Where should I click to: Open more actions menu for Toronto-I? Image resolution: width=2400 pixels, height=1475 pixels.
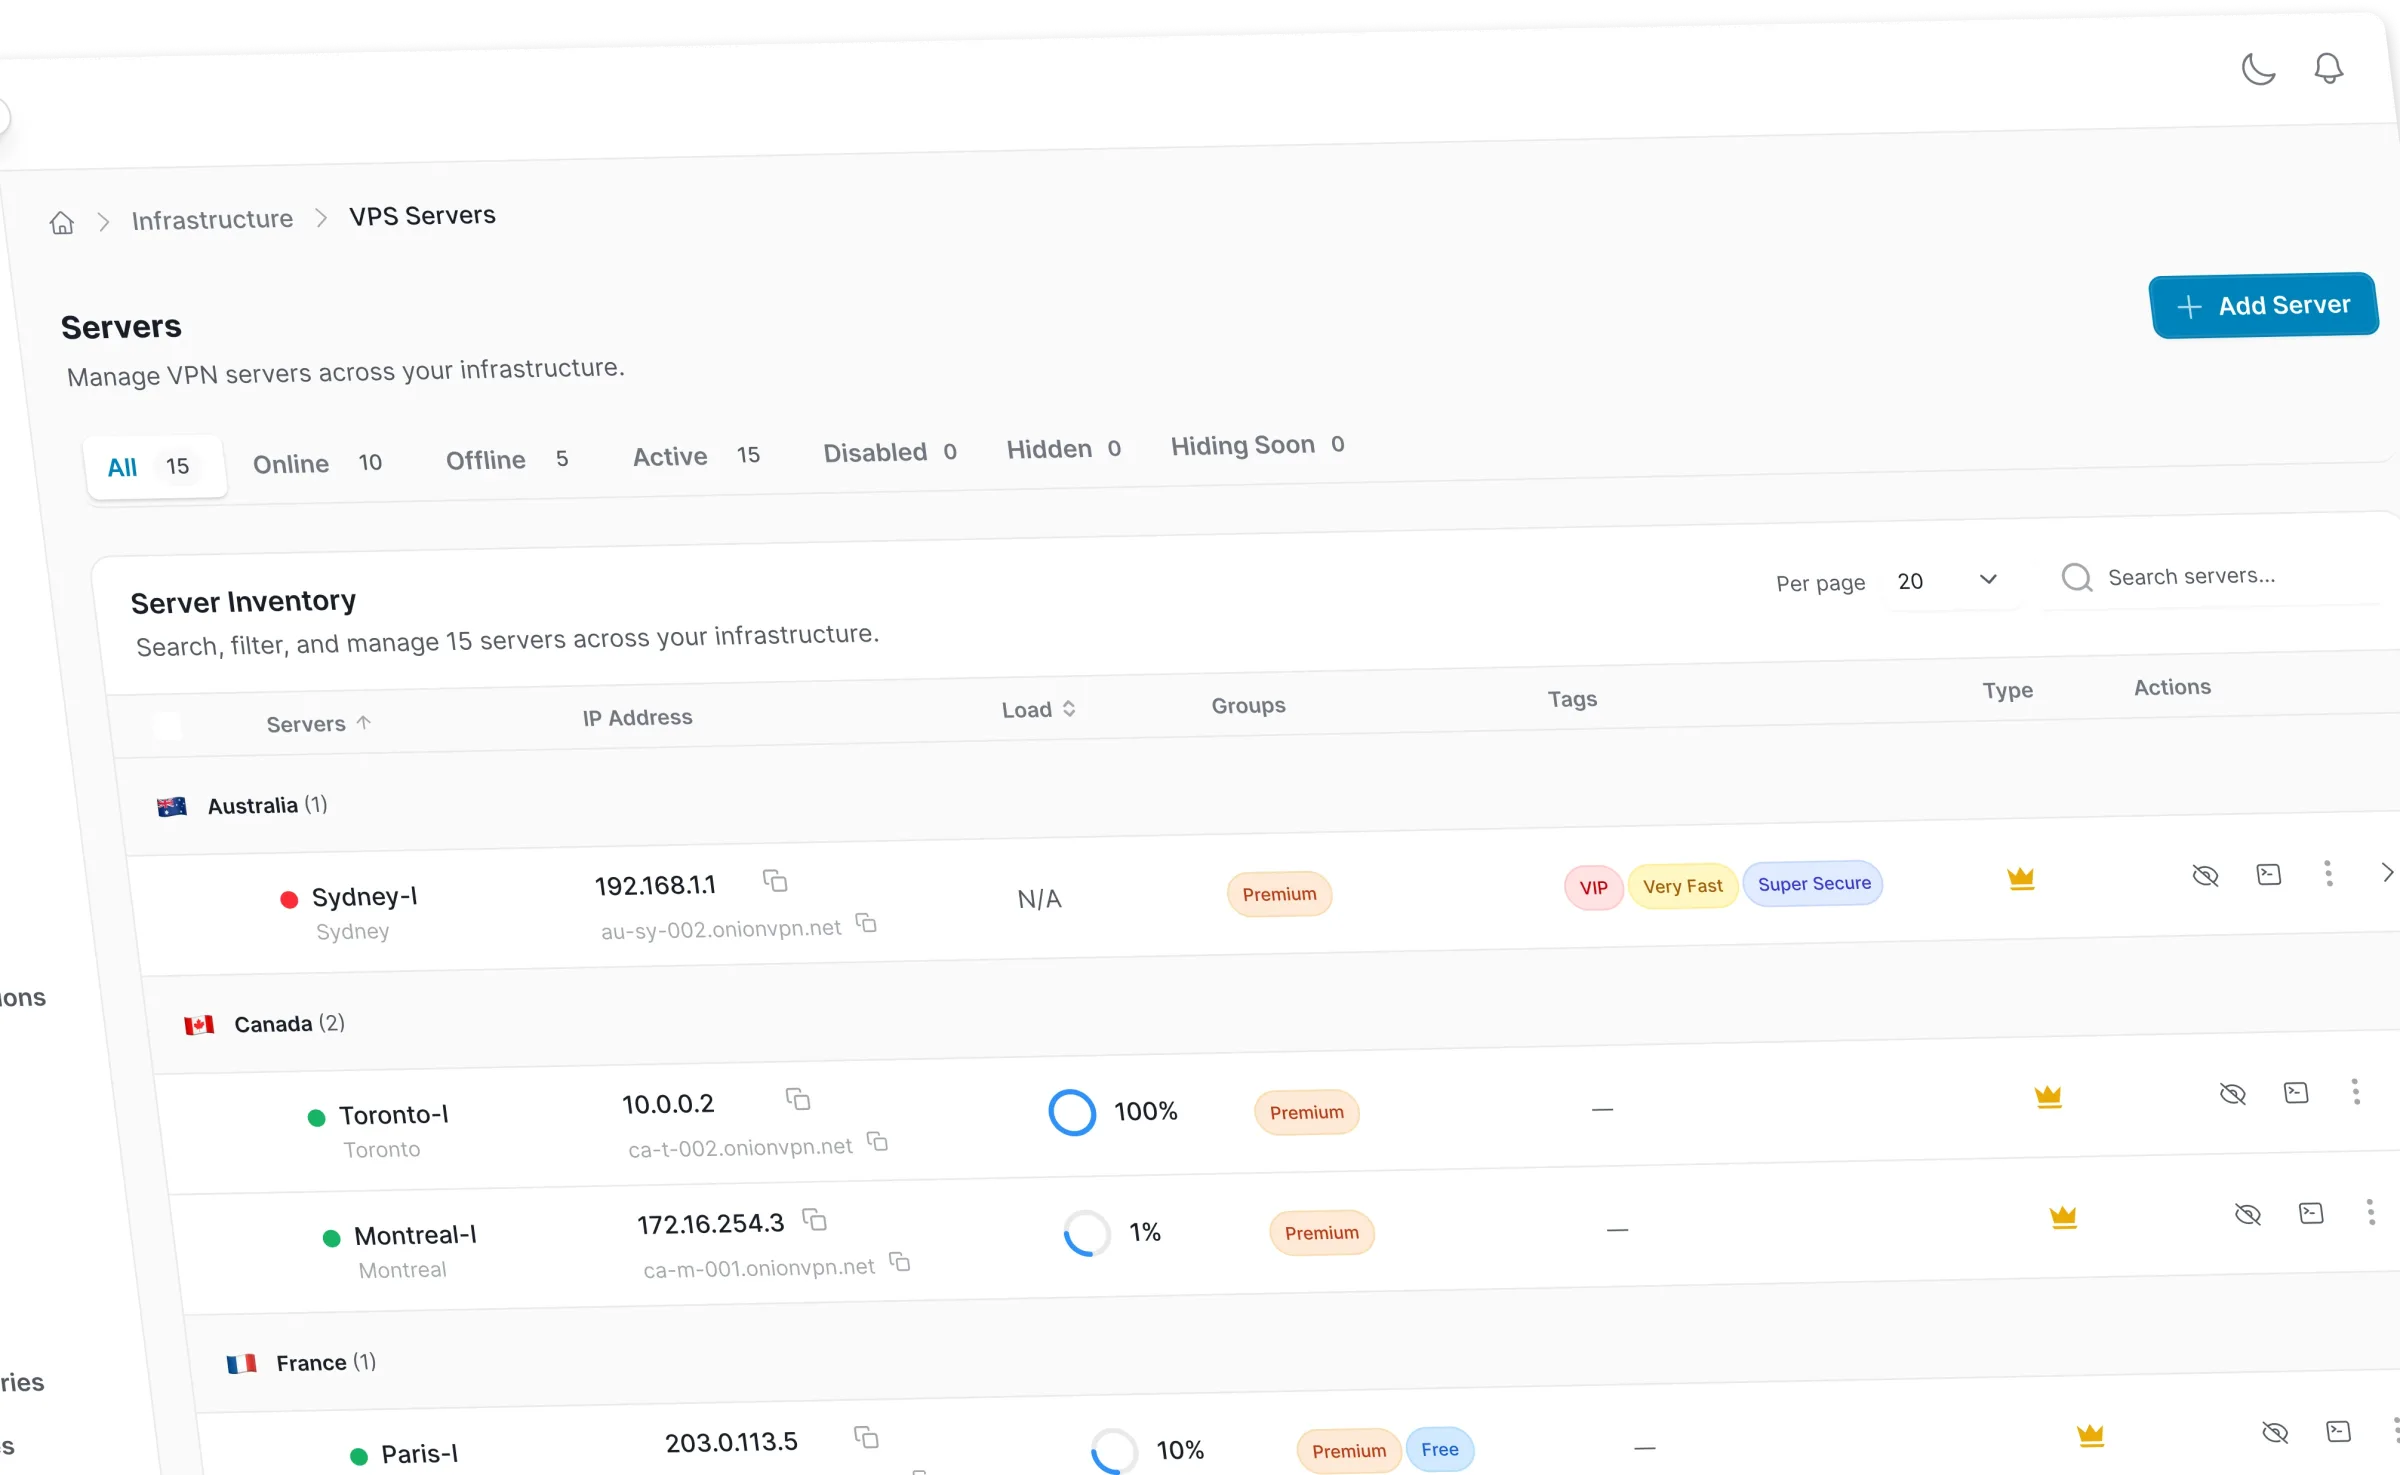click(2355, 1091)
